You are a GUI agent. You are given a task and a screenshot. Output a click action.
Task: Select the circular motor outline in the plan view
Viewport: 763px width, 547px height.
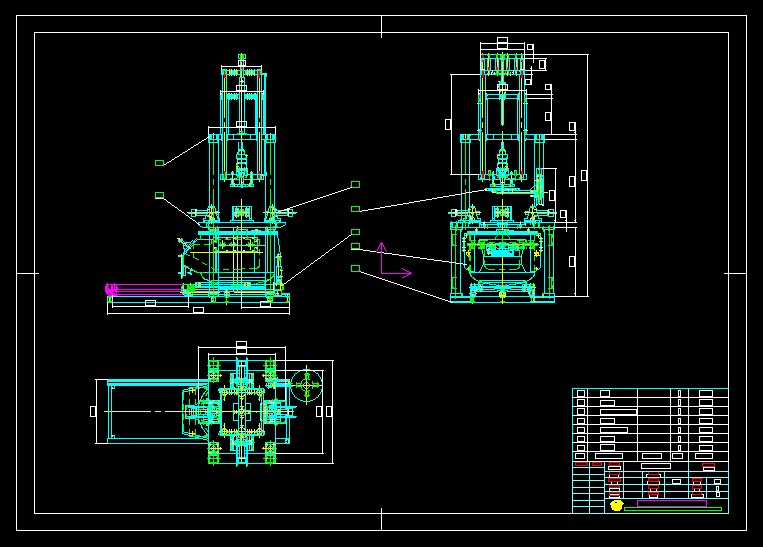pyautogui.click(x=307, y=386)
